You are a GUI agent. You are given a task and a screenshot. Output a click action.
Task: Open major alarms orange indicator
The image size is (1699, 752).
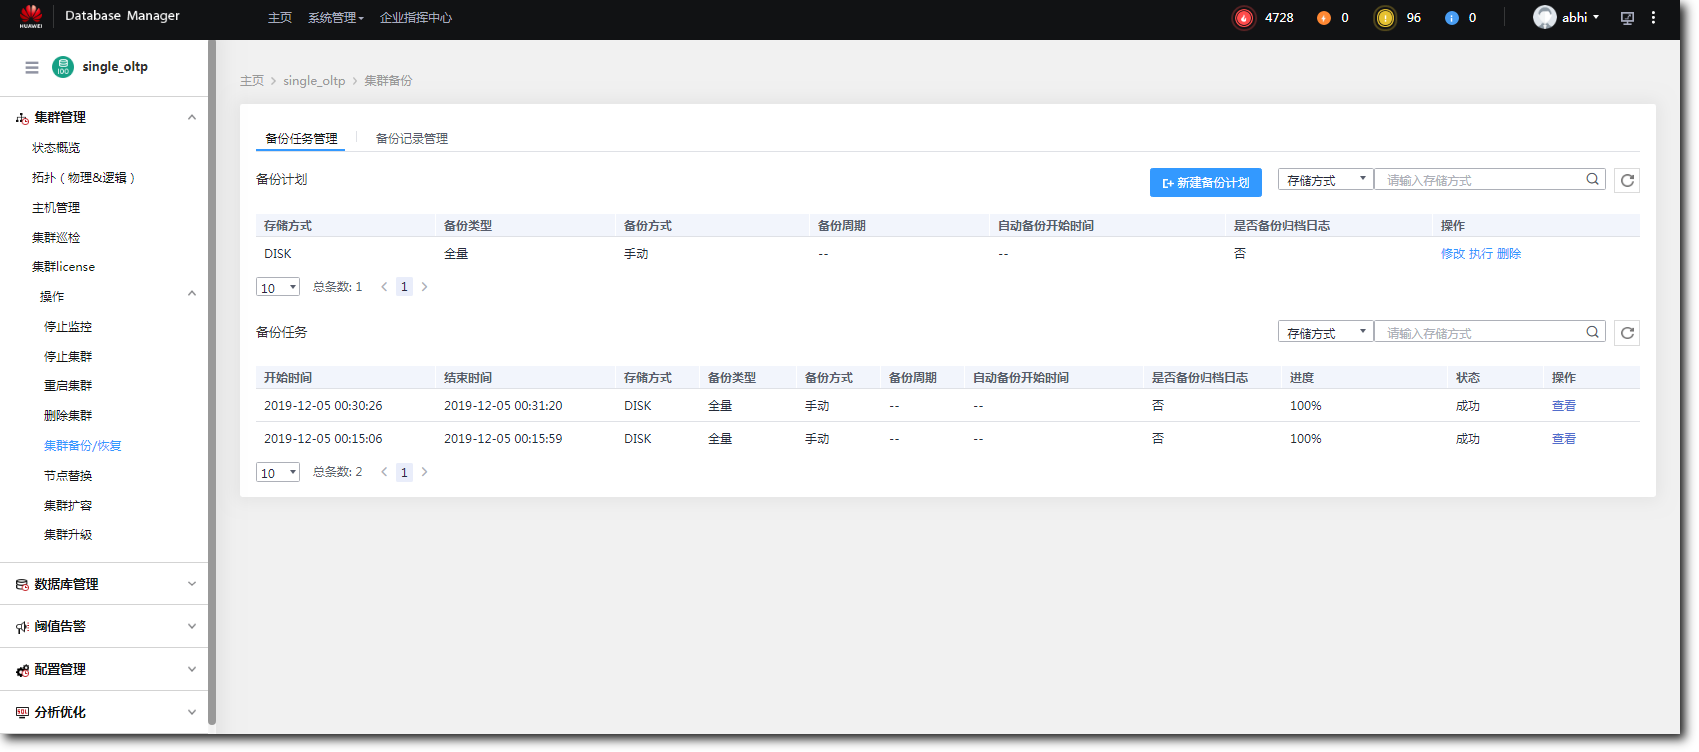1324,18
